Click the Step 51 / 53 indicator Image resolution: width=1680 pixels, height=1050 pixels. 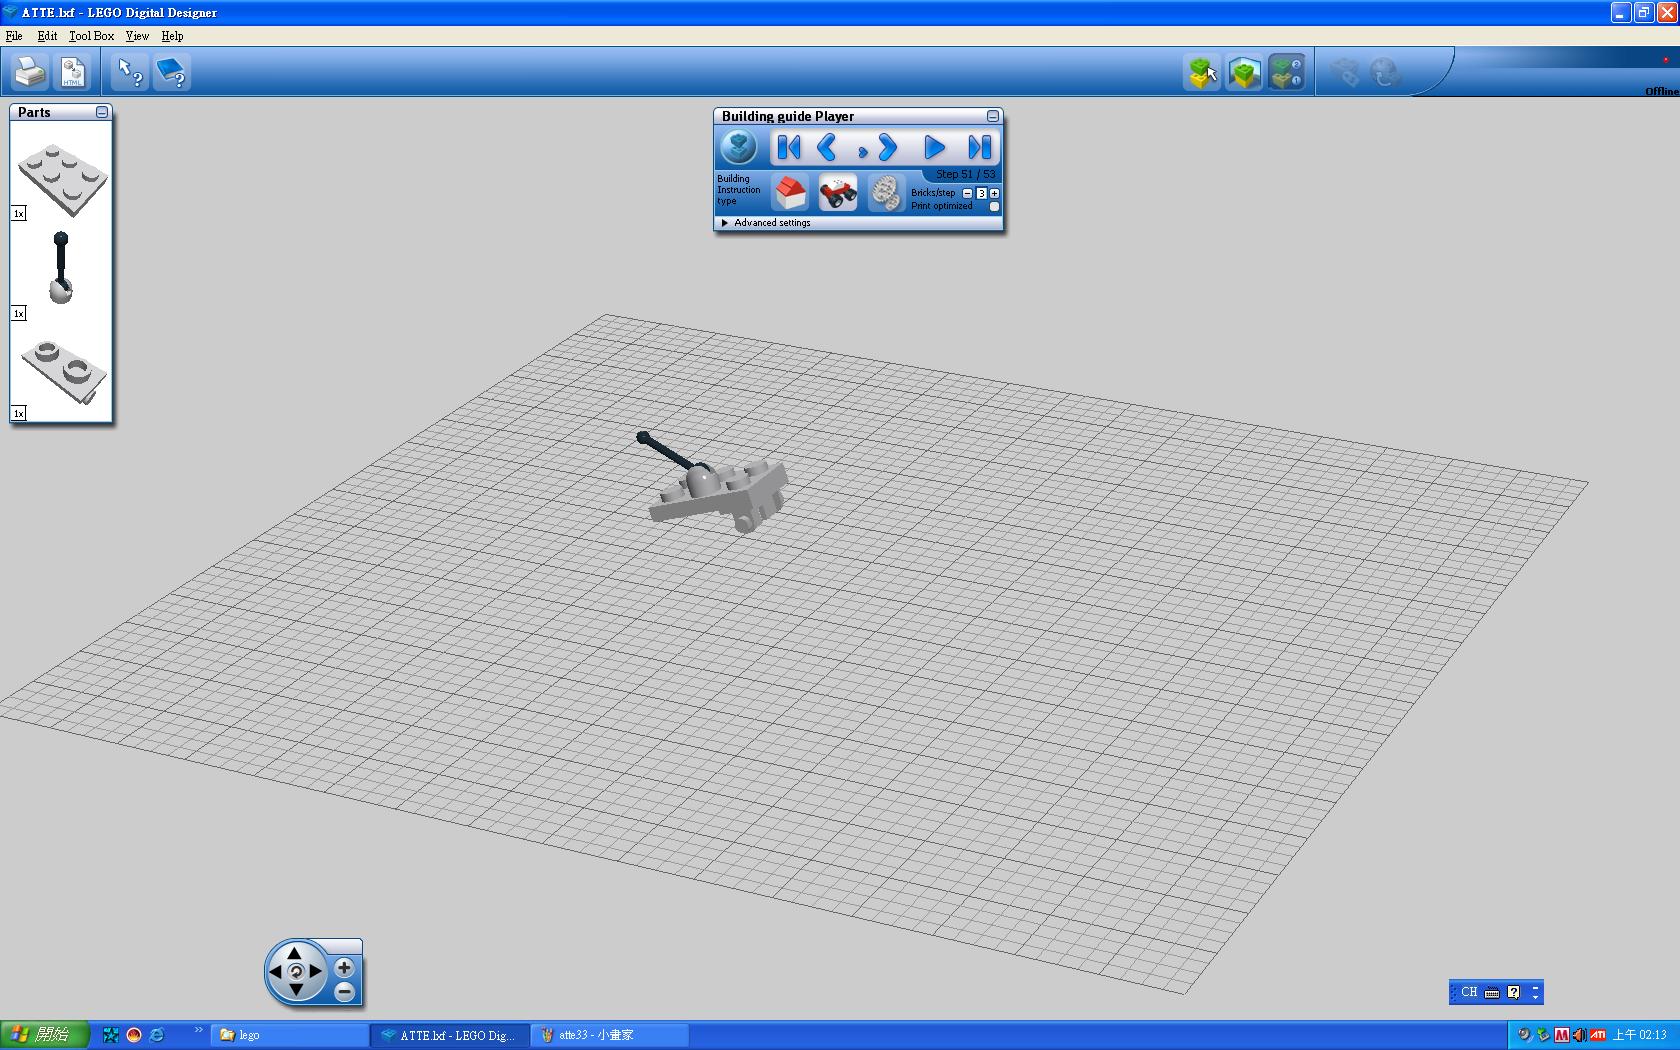coord(965,174)
